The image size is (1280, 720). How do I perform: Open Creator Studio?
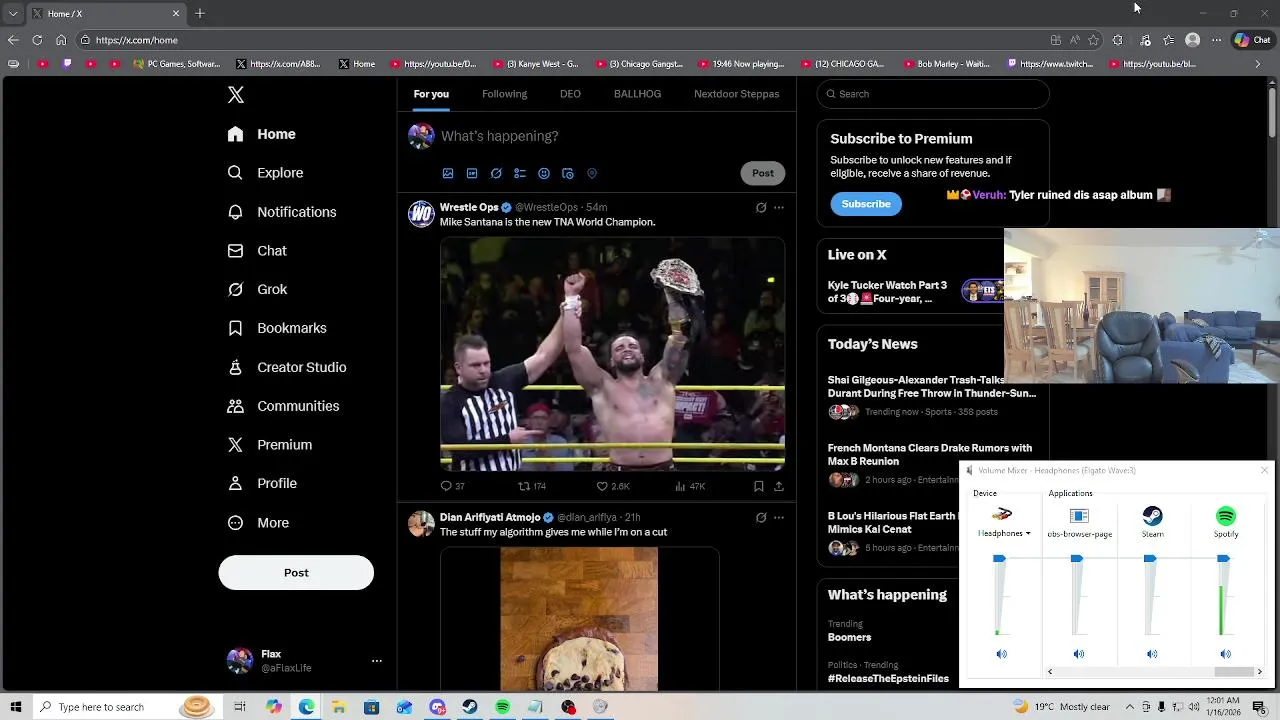(286, 367)
